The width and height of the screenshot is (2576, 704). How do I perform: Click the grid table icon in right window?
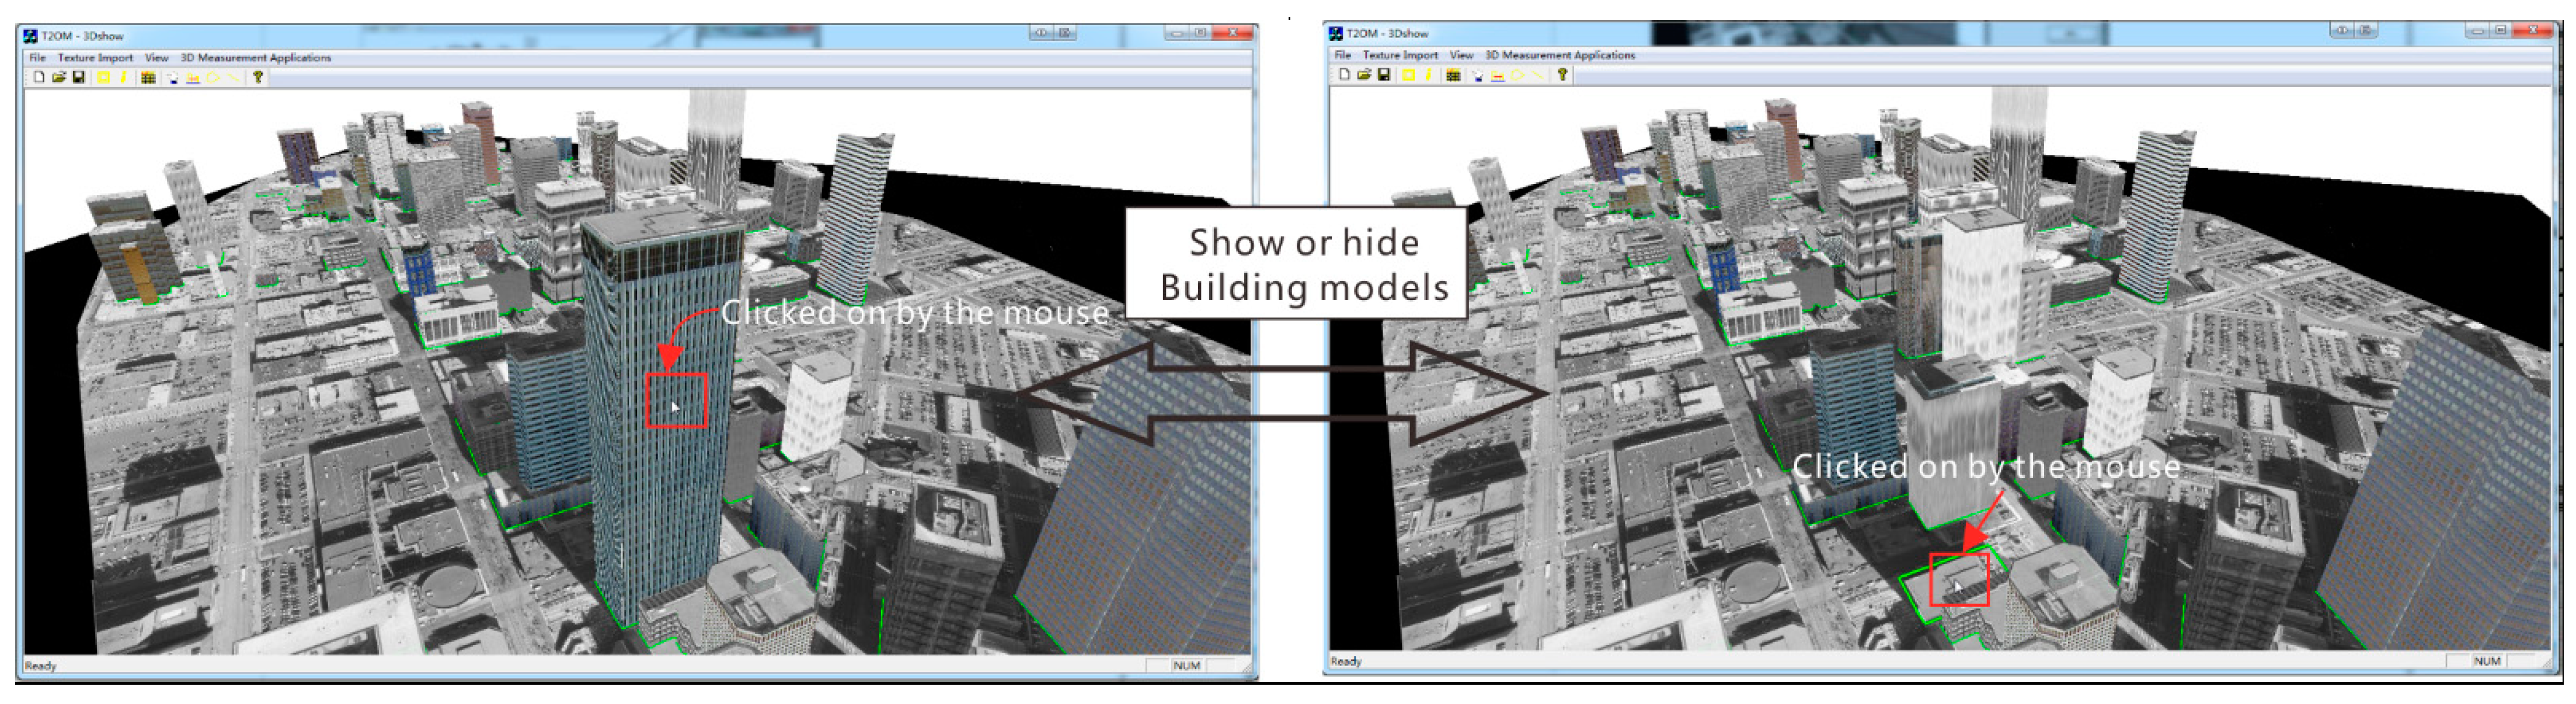pyautogui.click(x=1454, y=74)
